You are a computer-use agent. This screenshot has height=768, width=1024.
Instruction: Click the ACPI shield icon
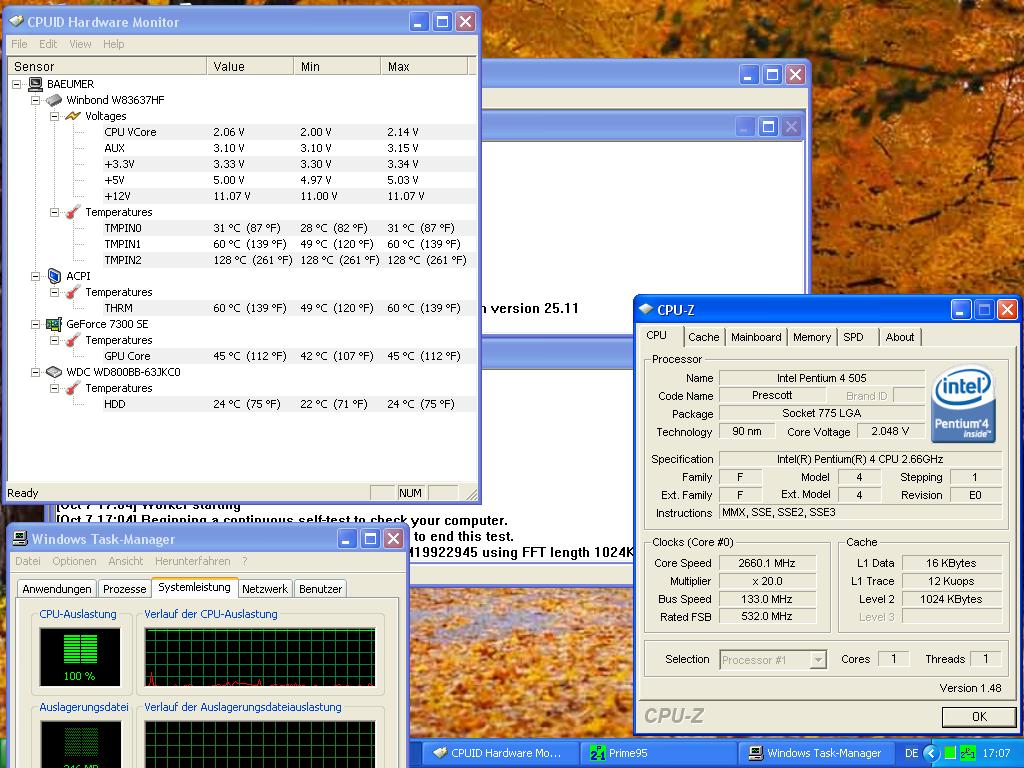click(54, 276)
